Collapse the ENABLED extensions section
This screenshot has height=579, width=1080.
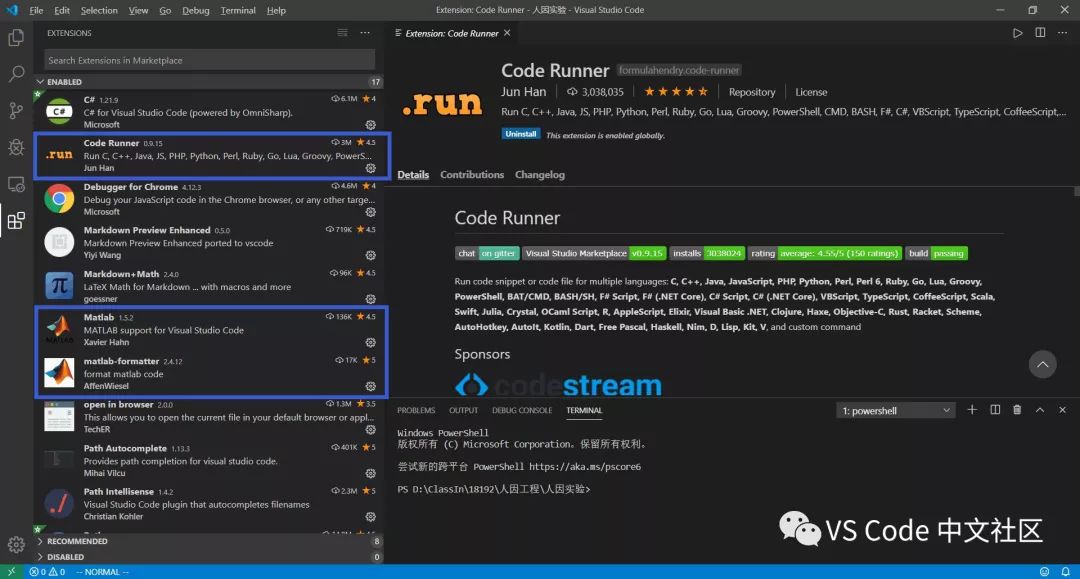[x=209, y=81]
